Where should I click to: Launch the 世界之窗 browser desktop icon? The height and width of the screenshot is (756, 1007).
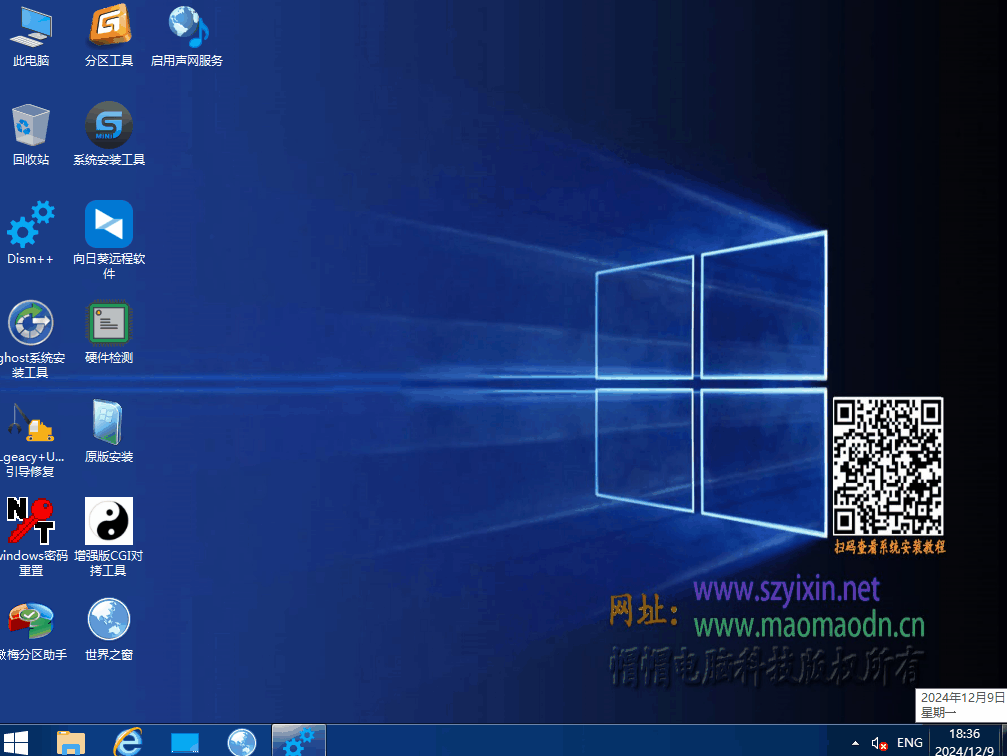pyautogui.click(x=109, y=621)
